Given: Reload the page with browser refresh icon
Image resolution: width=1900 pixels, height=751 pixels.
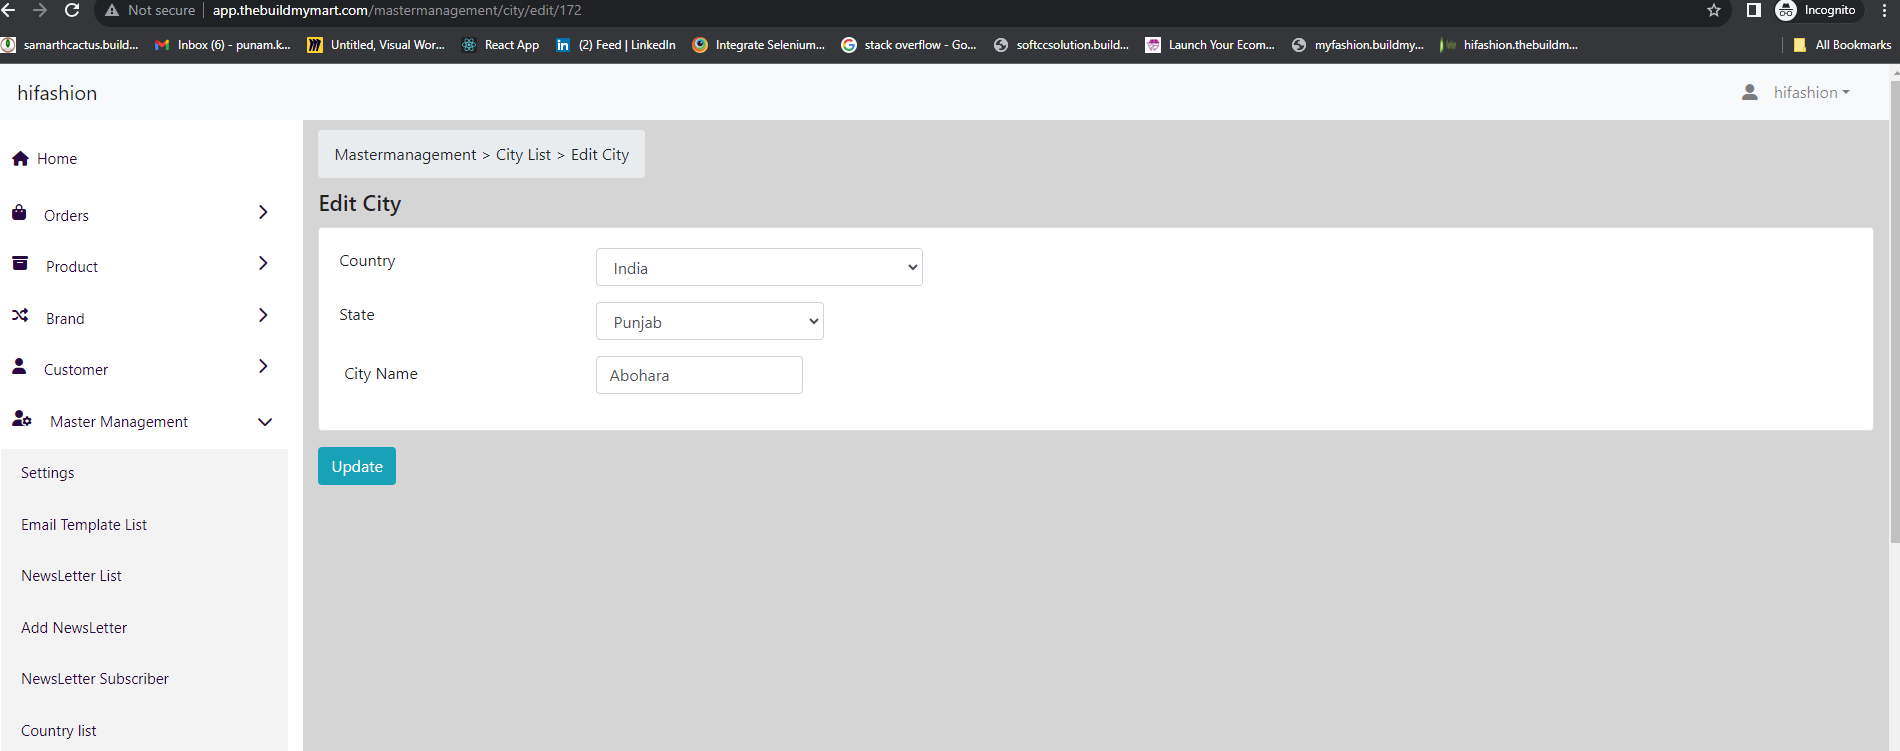Looking at the screenshot, I should click(x=72, y=10).
